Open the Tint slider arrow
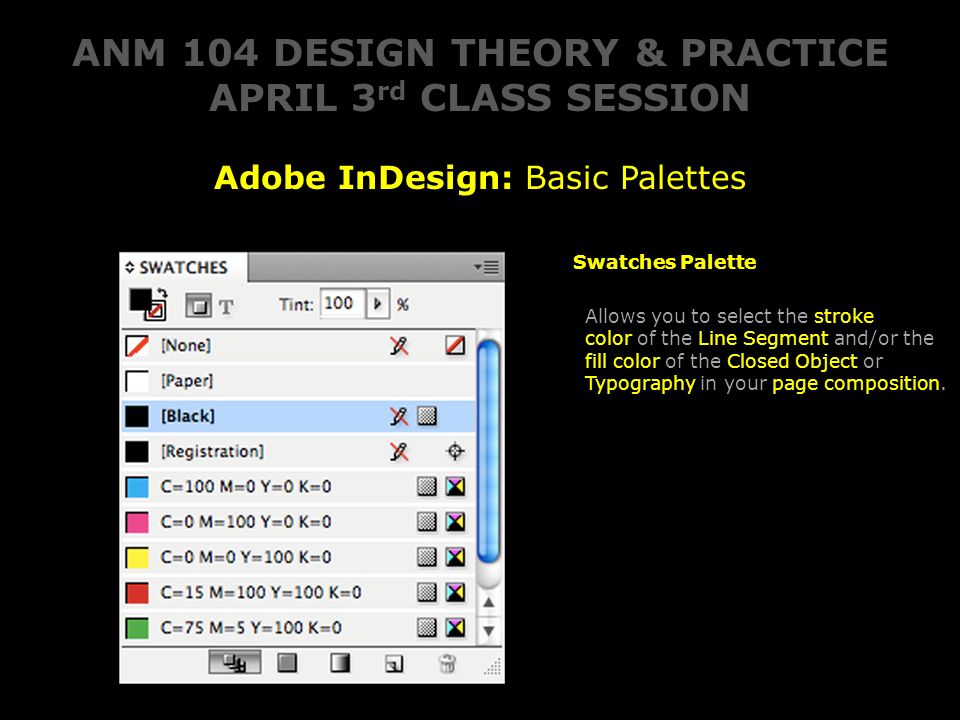The image size is (960, 720). [x=378, y=304]
